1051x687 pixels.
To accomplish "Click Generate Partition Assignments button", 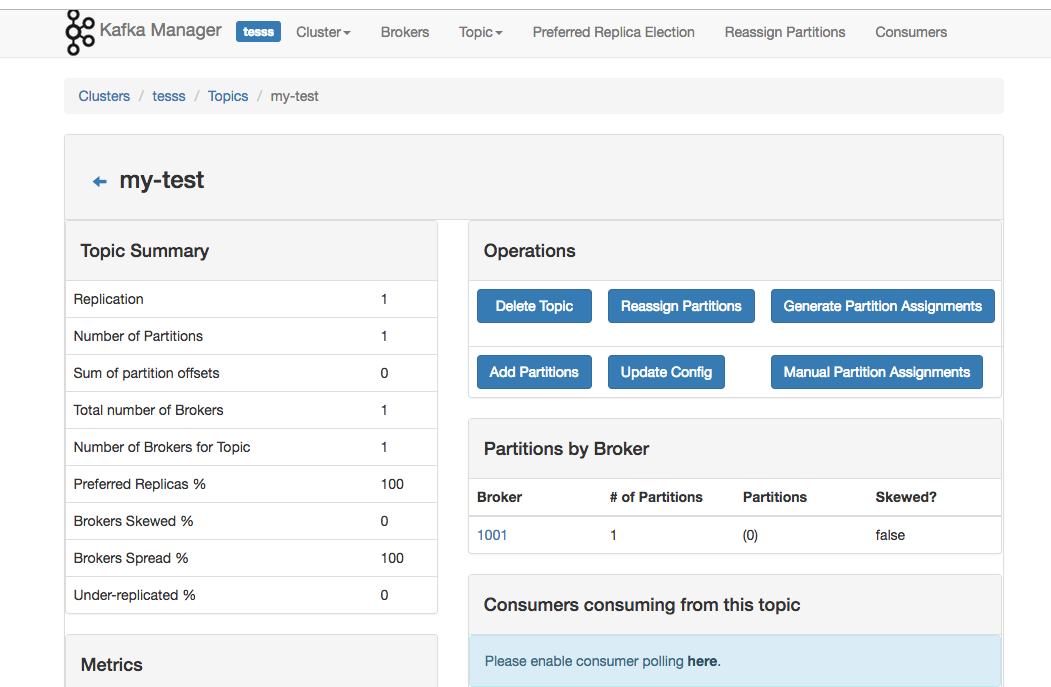I will tap(883, 306).
